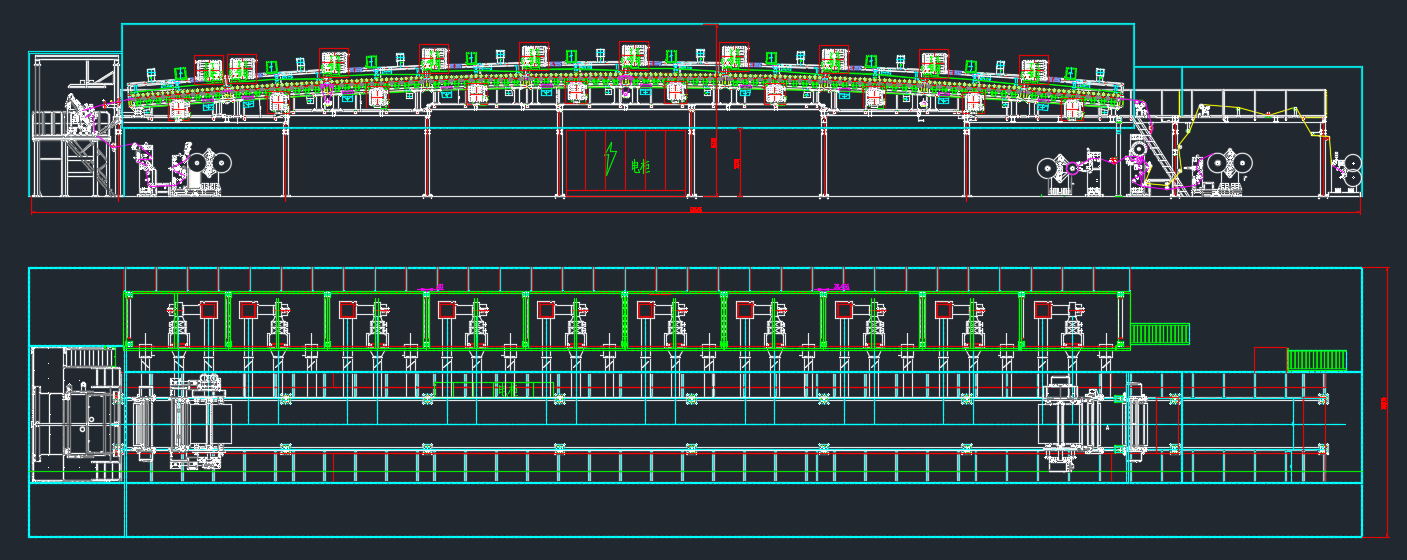Select the first red-boxed fan atop the oven
1407x560 pixels.
click(208, 70)
